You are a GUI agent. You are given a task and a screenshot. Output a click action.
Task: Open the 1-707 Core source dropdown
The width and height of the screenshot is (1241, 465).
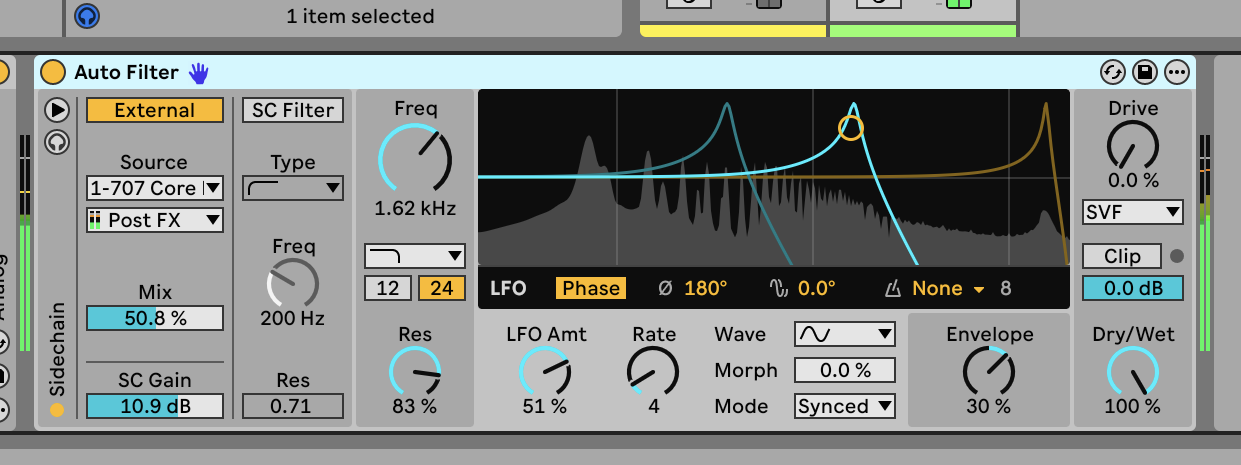coord(155,188)
